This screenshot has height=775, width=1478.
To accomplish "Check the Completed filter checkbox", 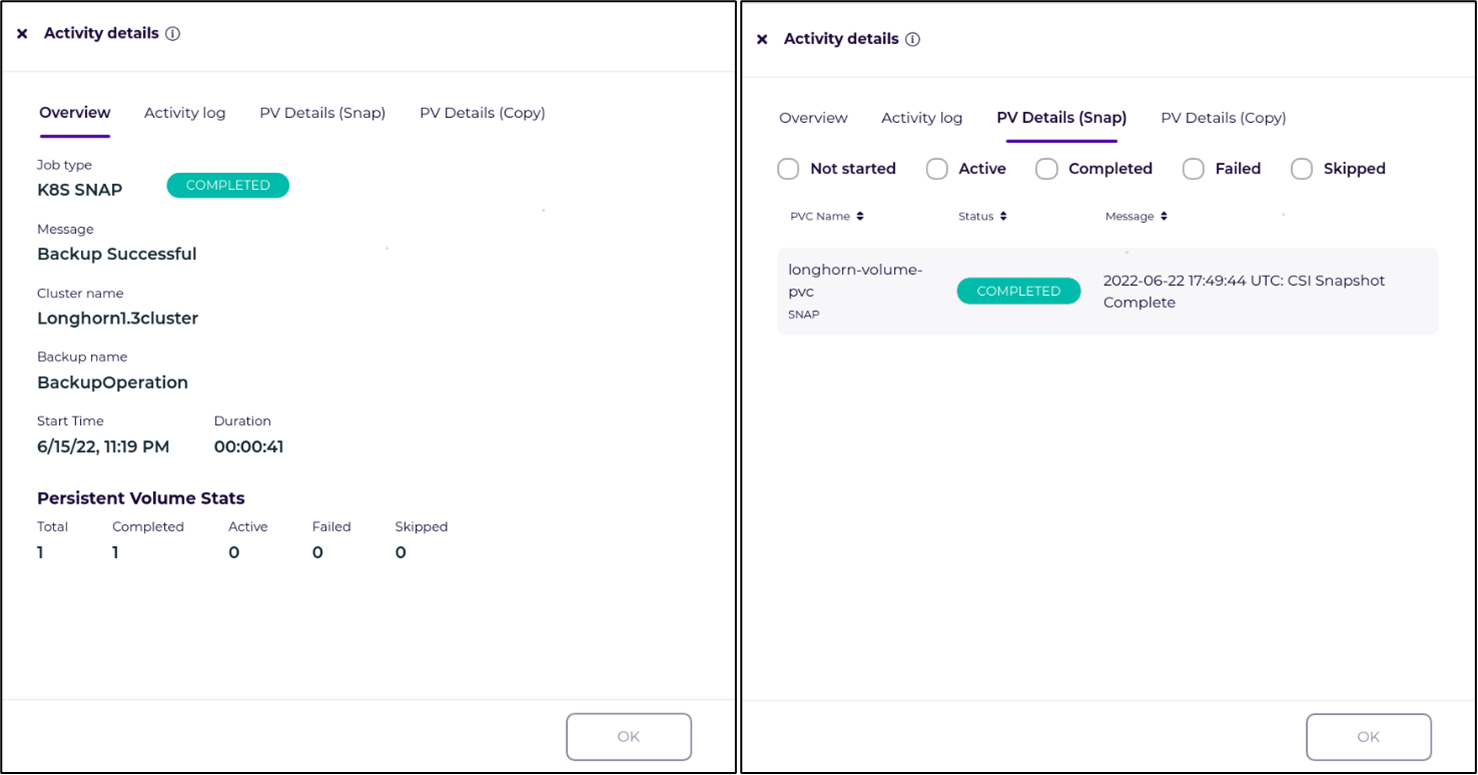I will 1047,169.
